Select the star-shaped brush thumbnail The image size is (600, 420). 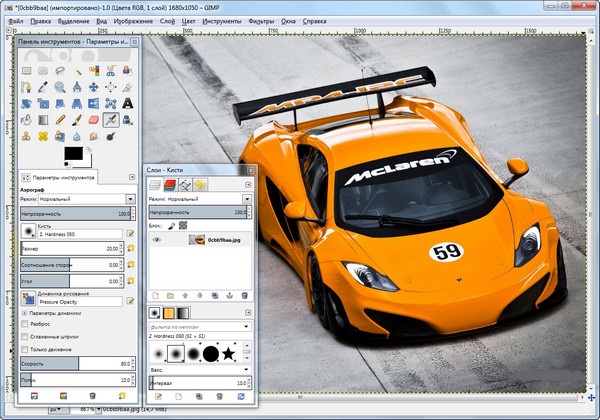229,353
